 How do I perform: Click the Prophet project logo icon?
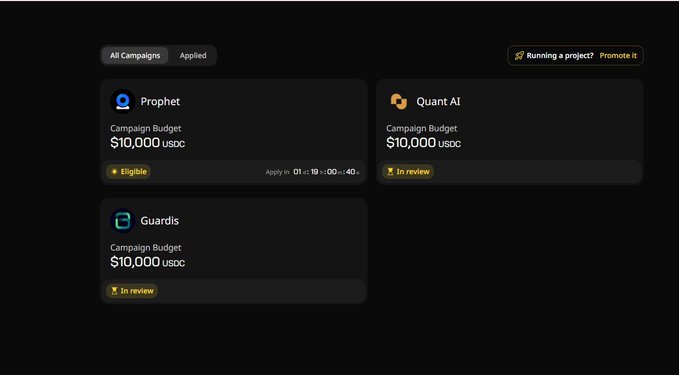click(123, 101)
